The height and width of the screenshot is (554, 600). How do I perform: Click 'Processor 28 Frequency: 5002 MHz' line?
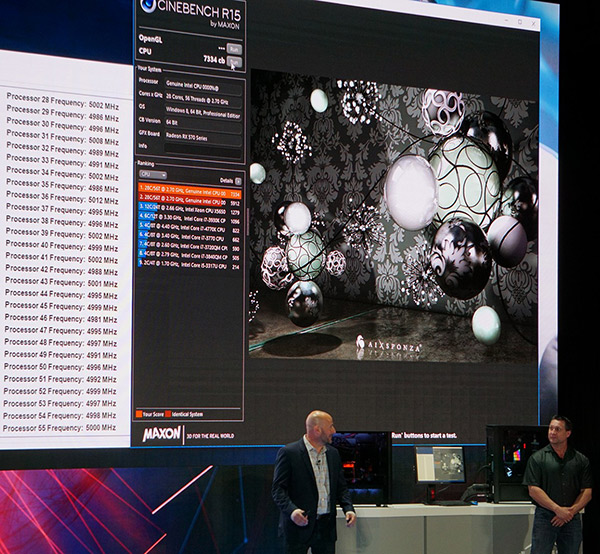[63, 101]
